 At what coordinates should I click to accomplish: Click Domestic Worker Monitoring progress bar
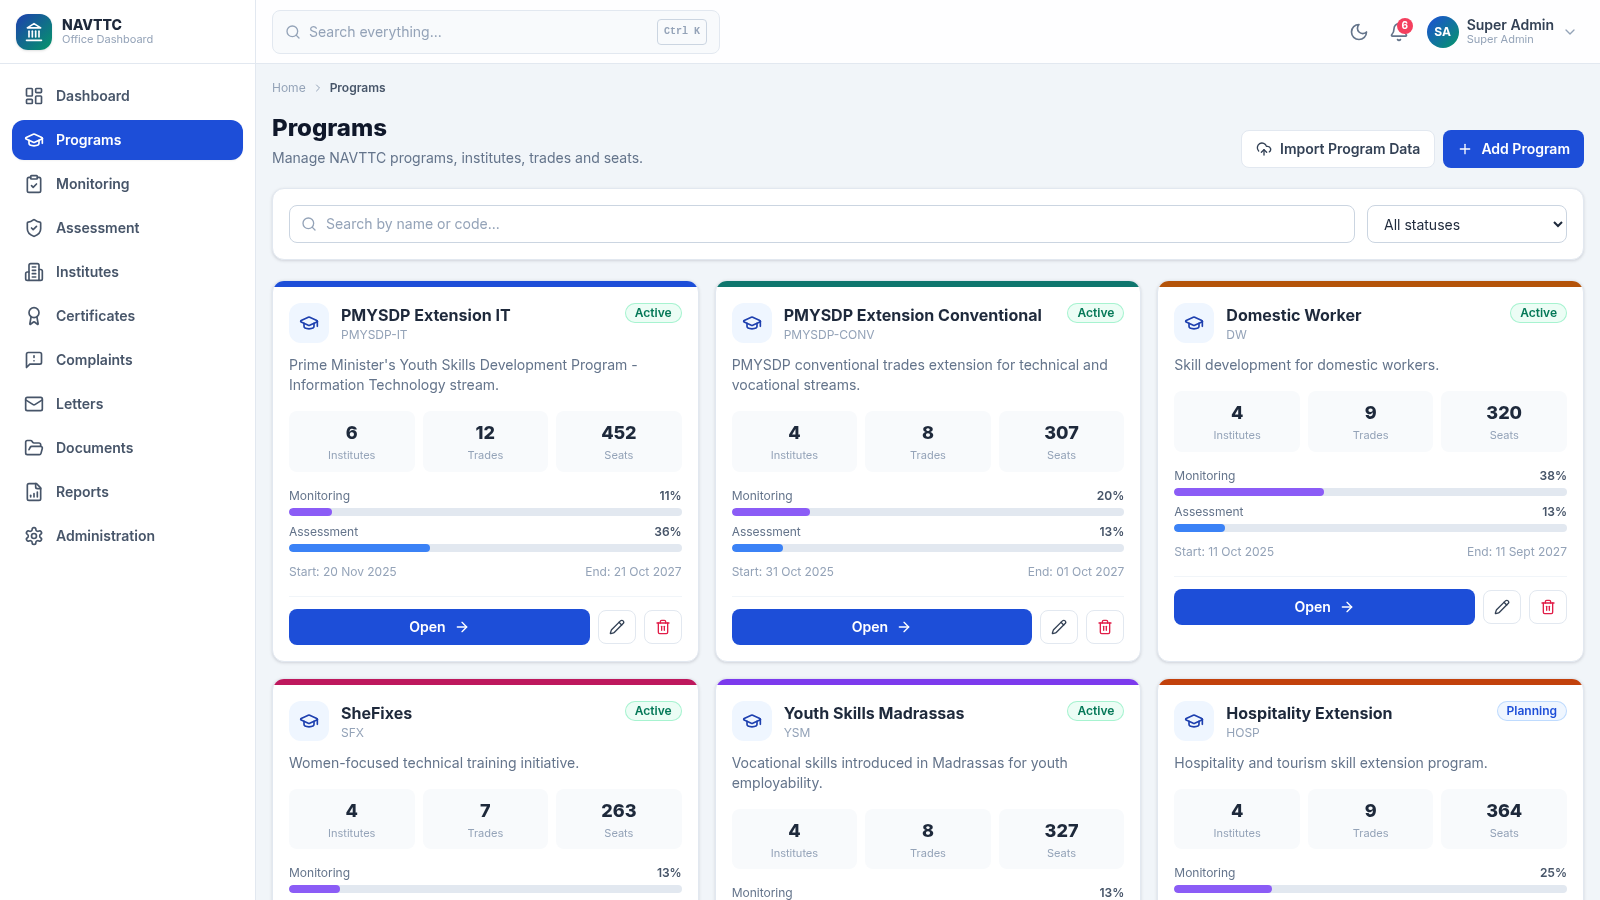pos(1370,492)
